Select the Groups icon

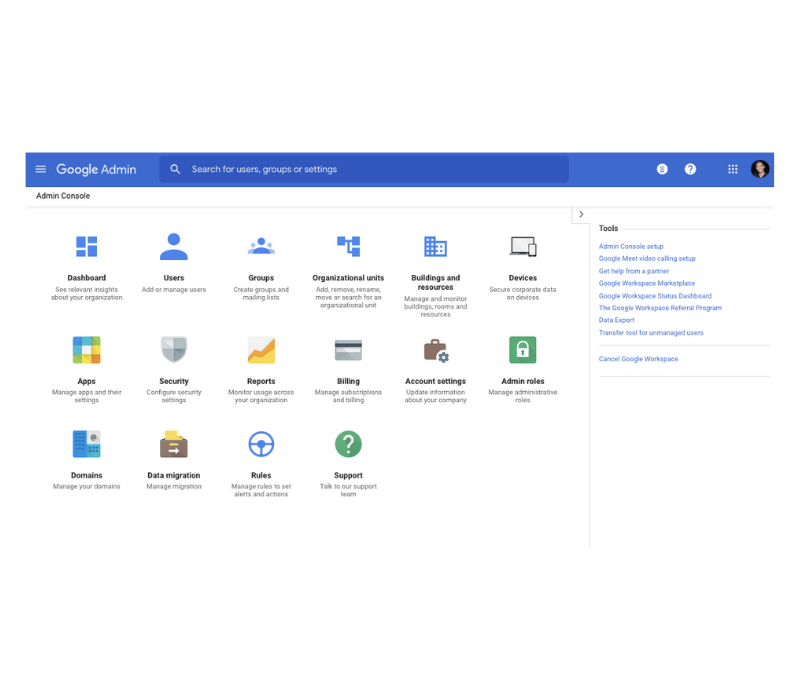(261, 246)
